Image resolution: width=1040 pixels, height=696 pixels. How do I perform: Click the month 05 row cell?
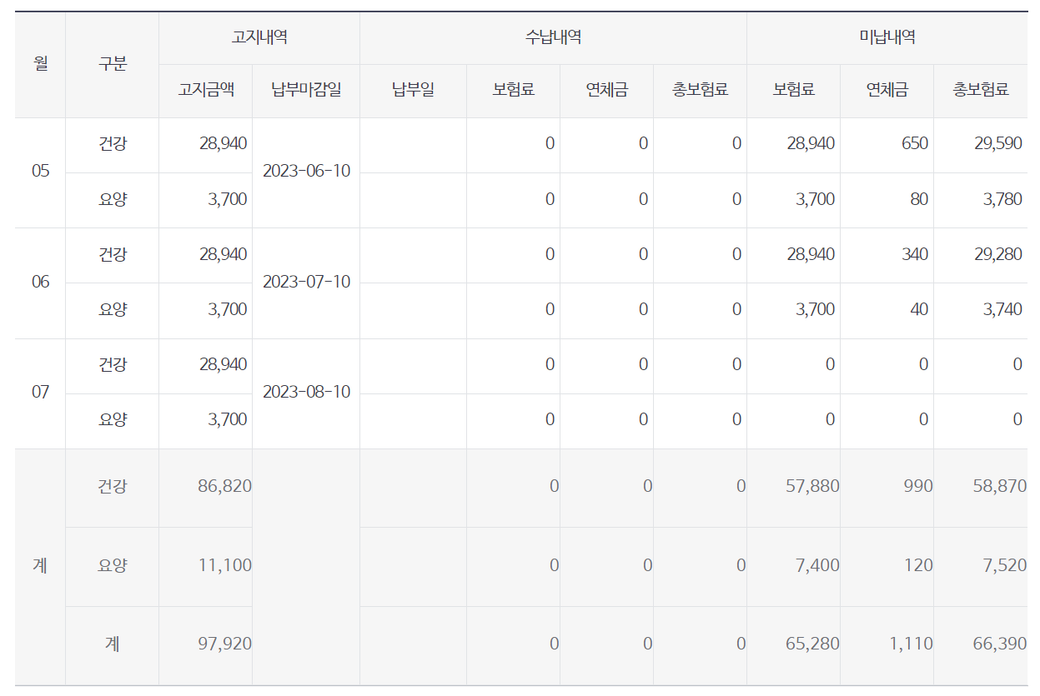(x=40, y=171)
